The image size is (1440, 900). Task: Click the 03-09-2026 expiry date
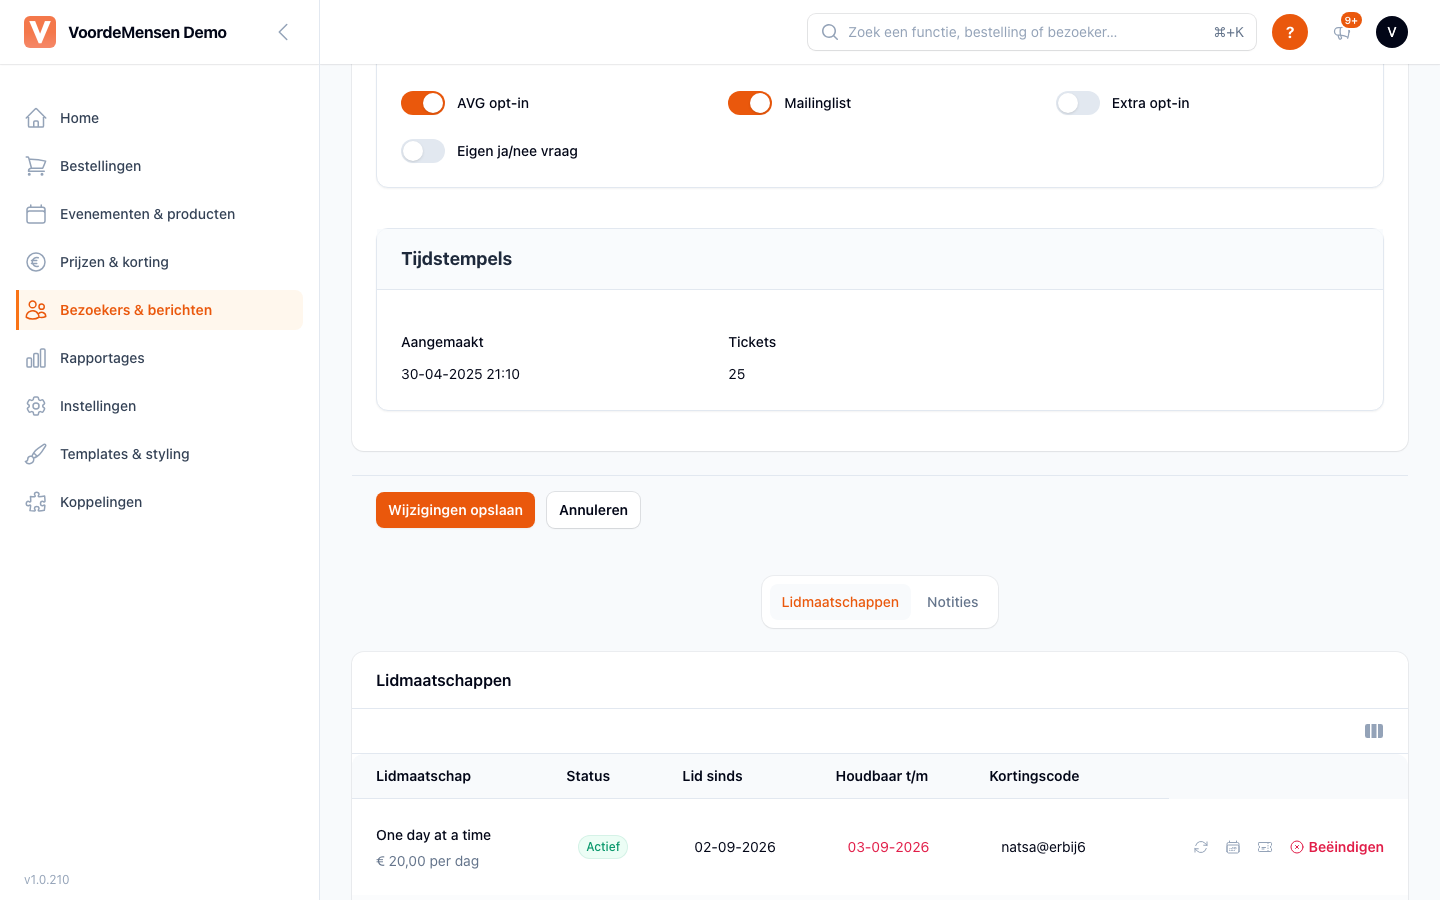(888, 847)
